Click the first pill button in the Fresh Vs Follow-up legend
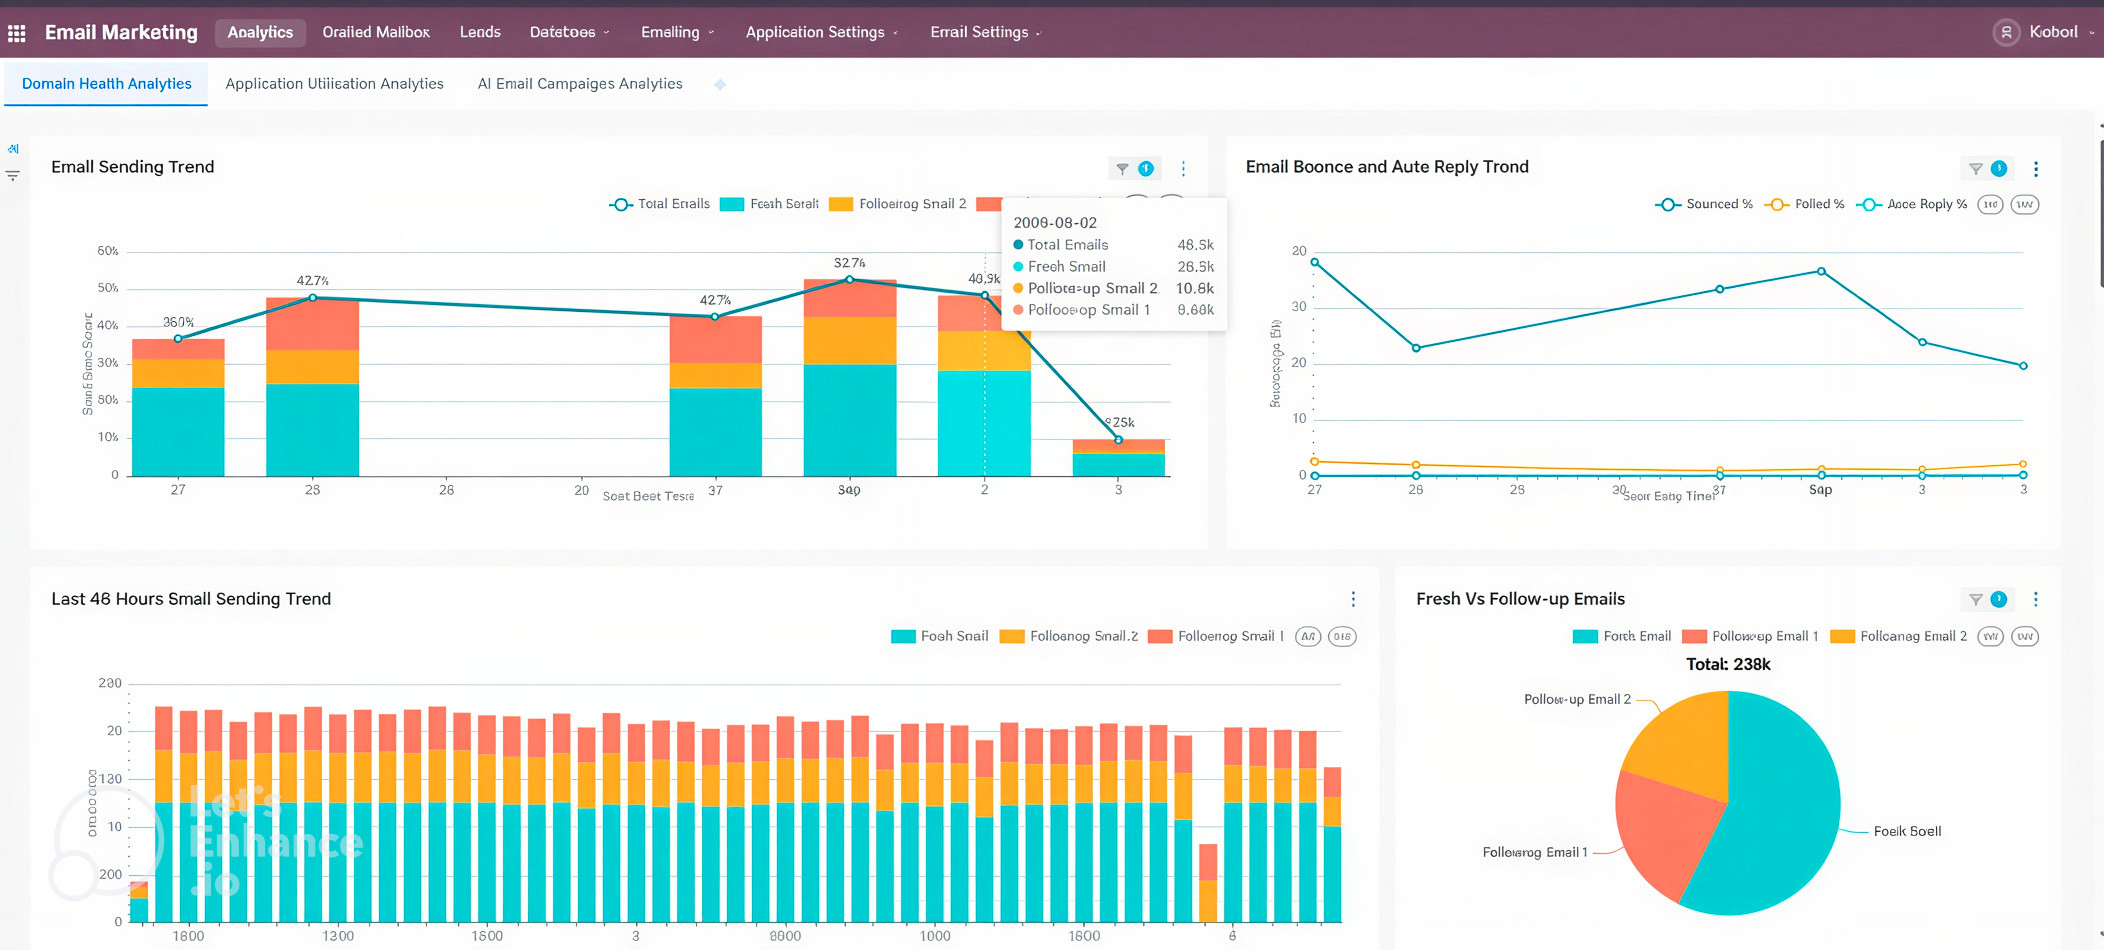 pos(1991,637)
